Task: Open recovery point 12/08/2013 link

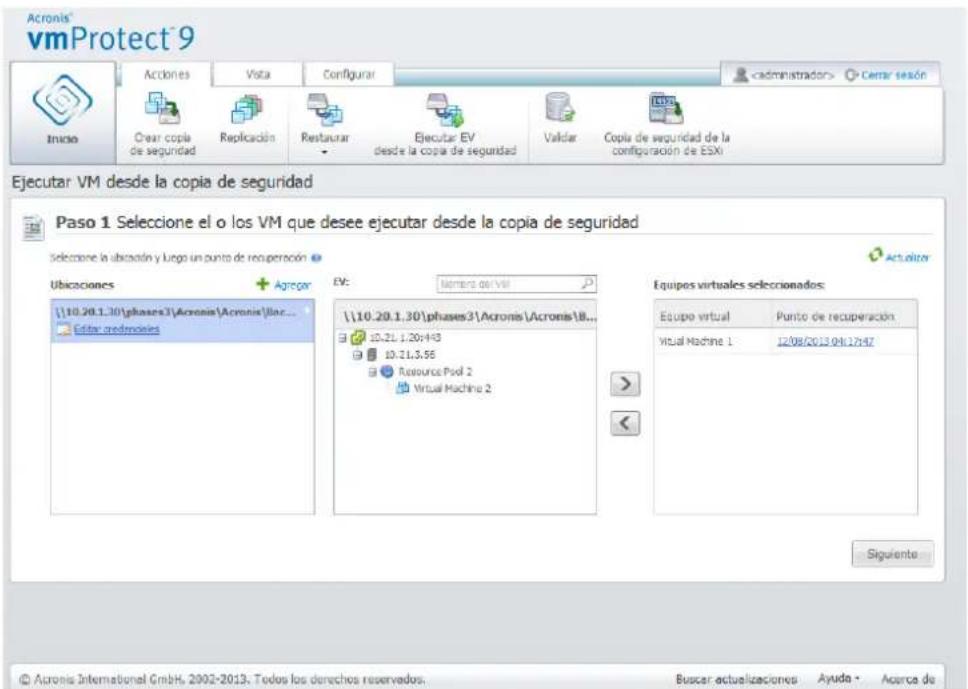Action: (x=825, y=341)
